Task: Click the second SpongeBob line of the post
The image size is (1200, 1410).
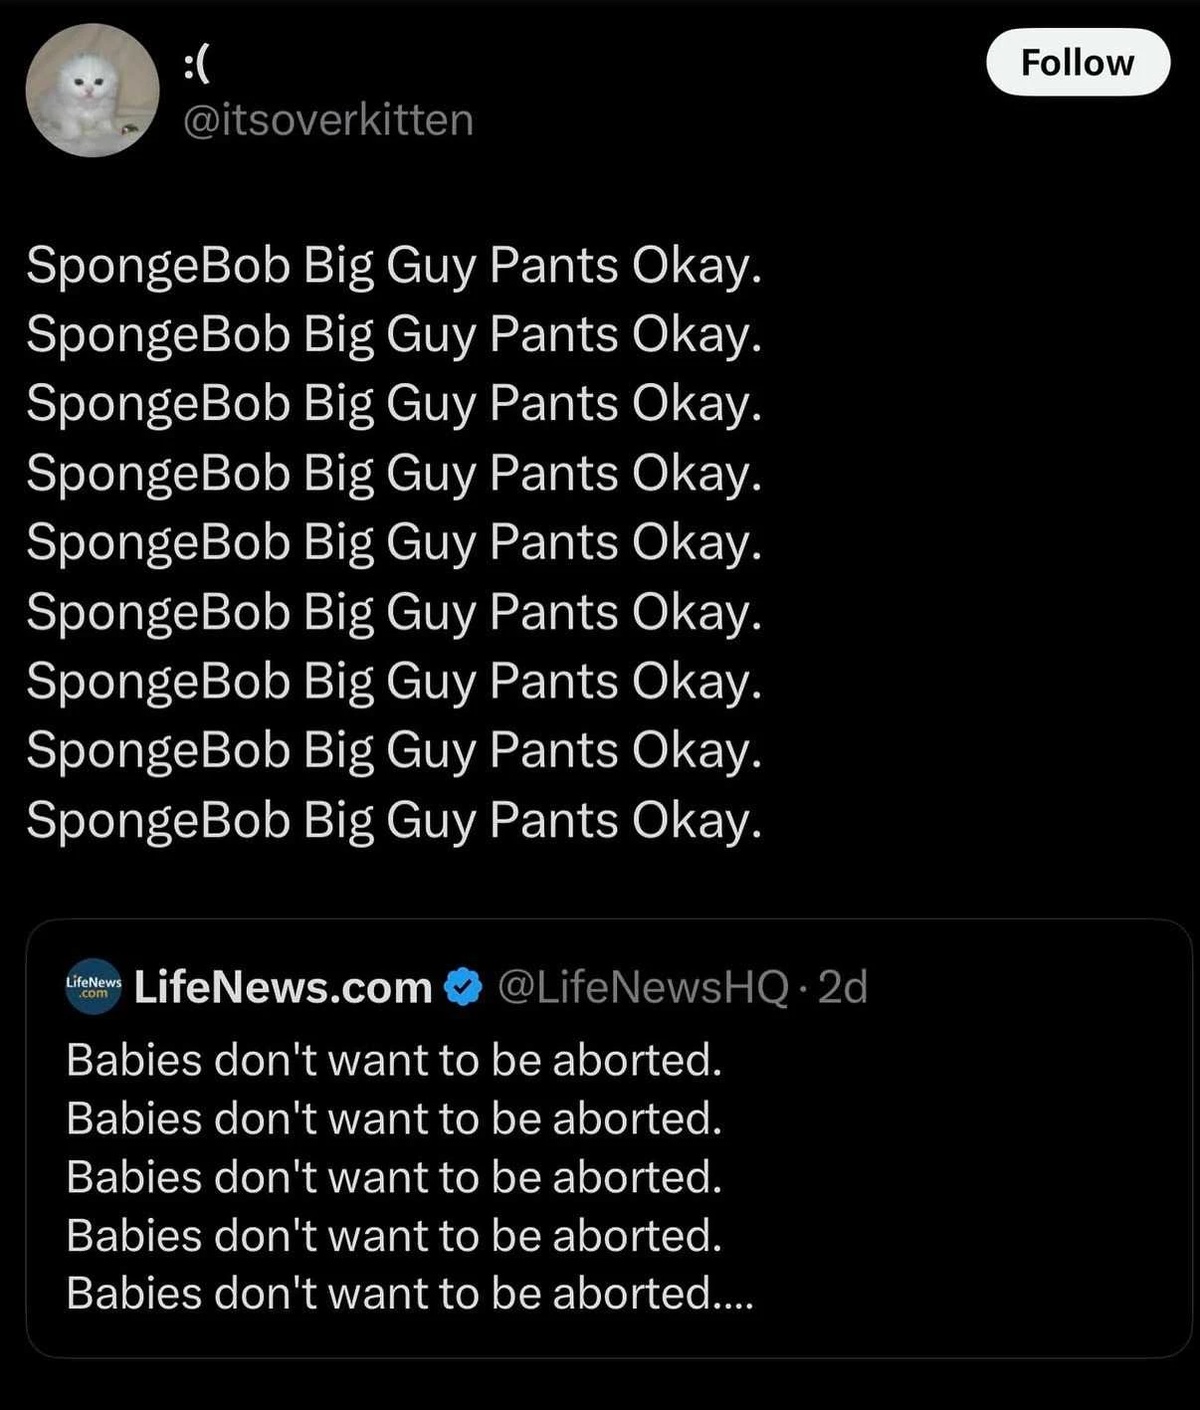Action: 394,335
